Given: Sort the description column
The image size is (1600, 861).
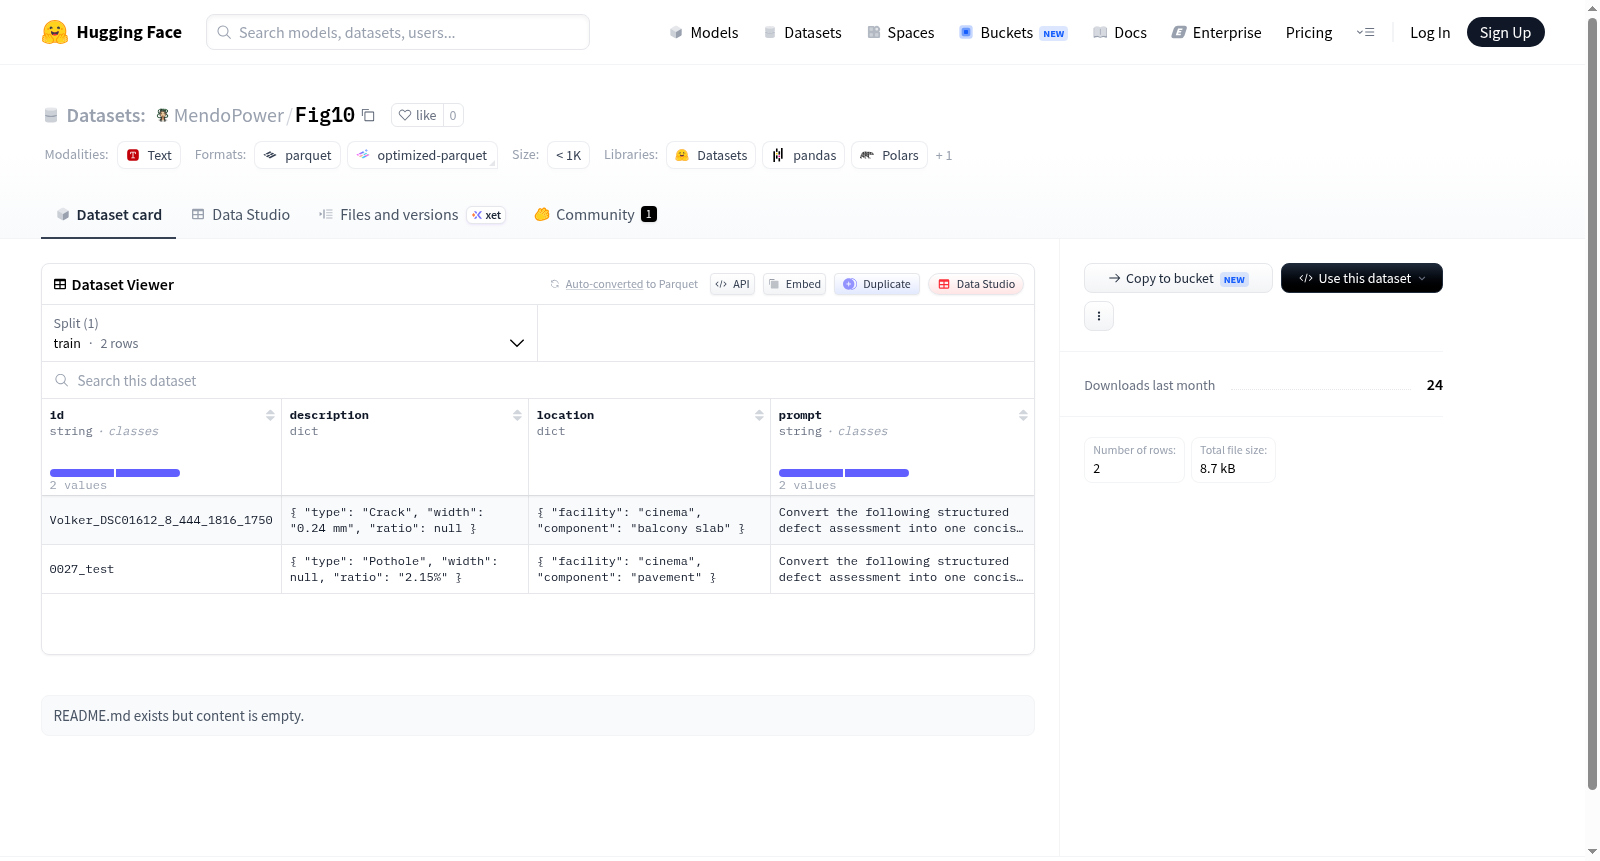Looking at the screenshot, I should 517,415.
